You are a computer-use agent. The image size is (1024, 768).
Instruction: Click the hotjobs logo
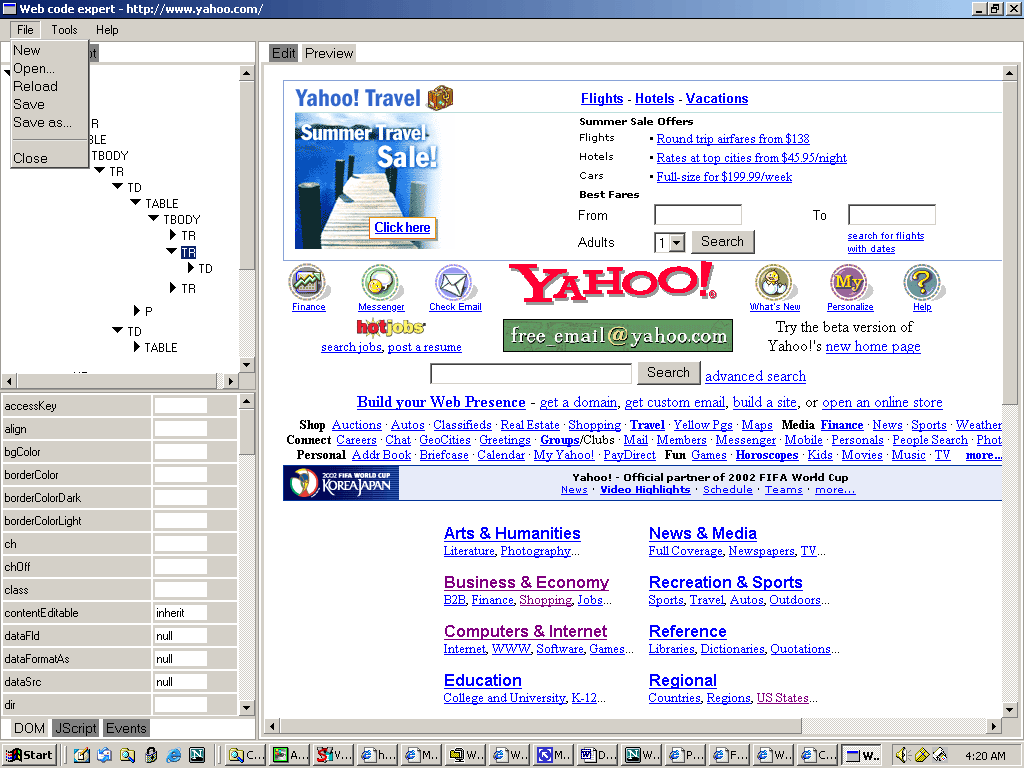point(391,326)
